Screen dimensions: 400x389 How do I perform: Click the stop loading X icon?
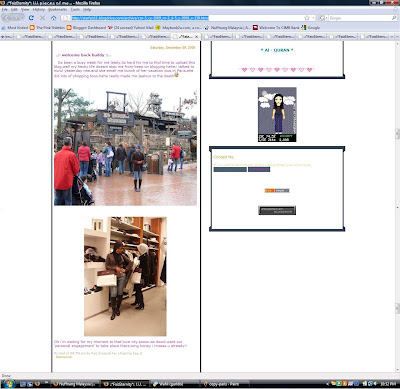(x=42, y=18)
